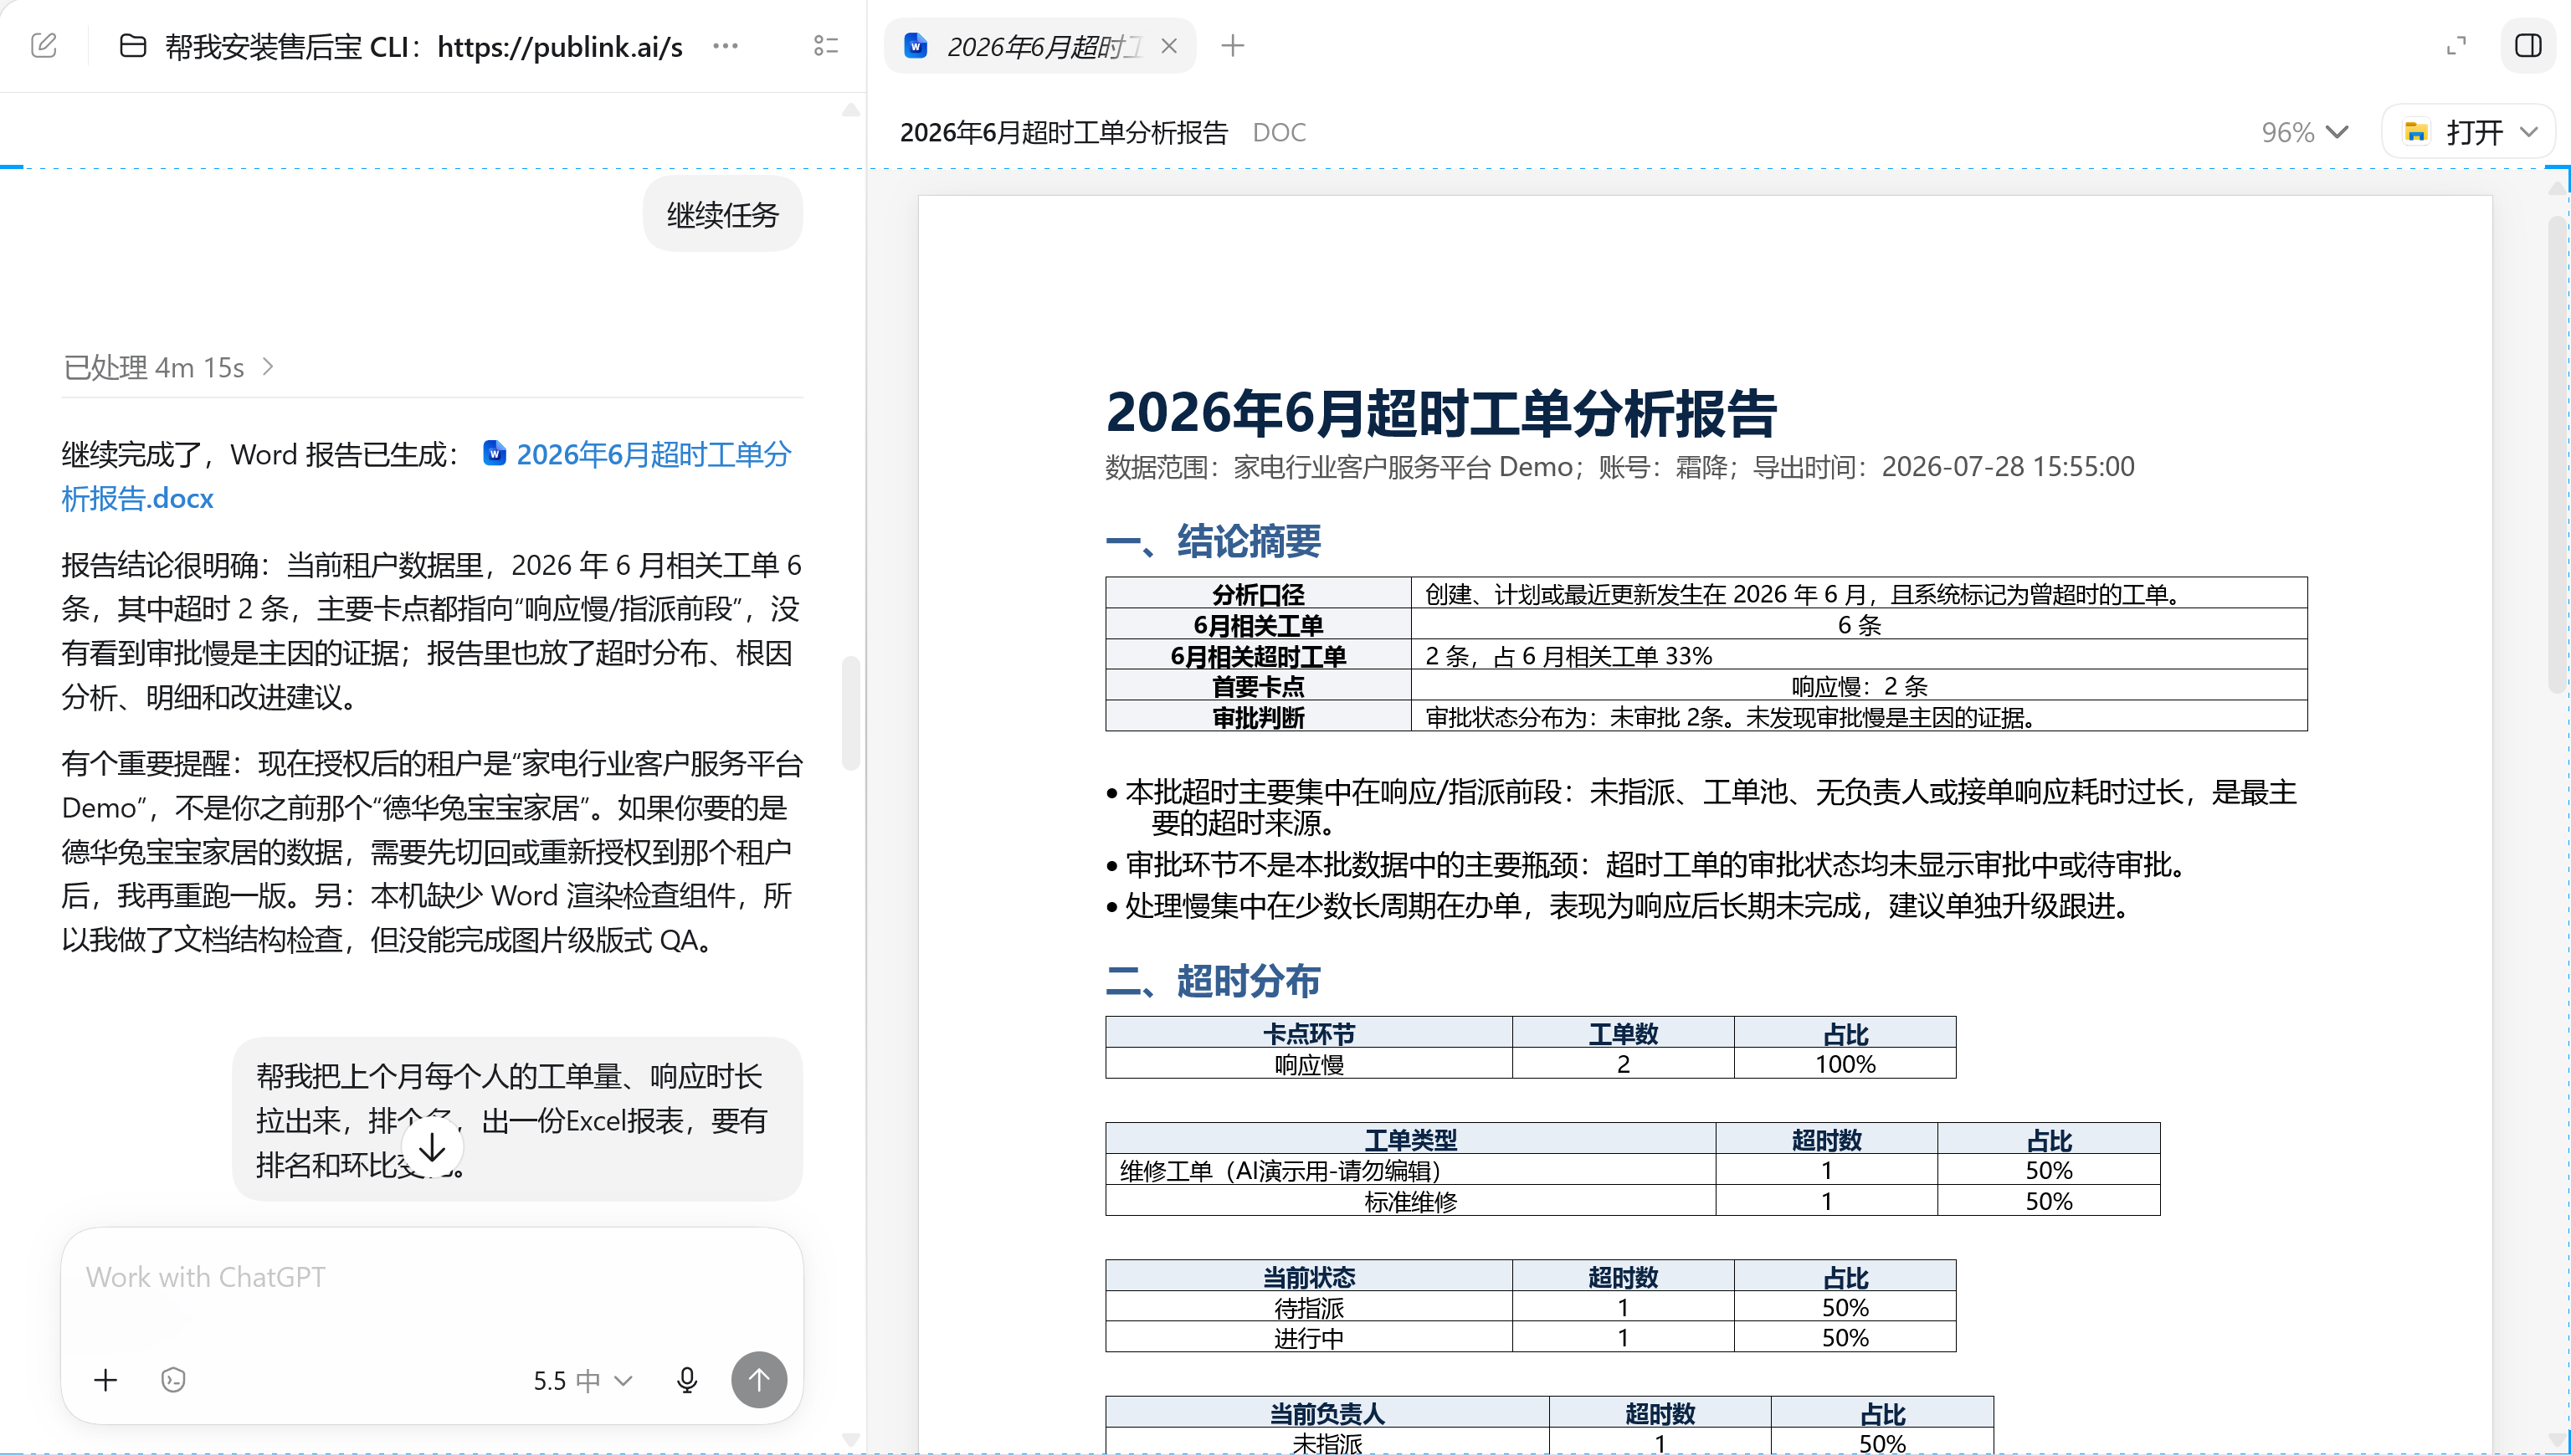2571x1456 pixels.
Task: Click the 进行中 table cell
Action: pyautogui.click(x=1309, y=1338)
